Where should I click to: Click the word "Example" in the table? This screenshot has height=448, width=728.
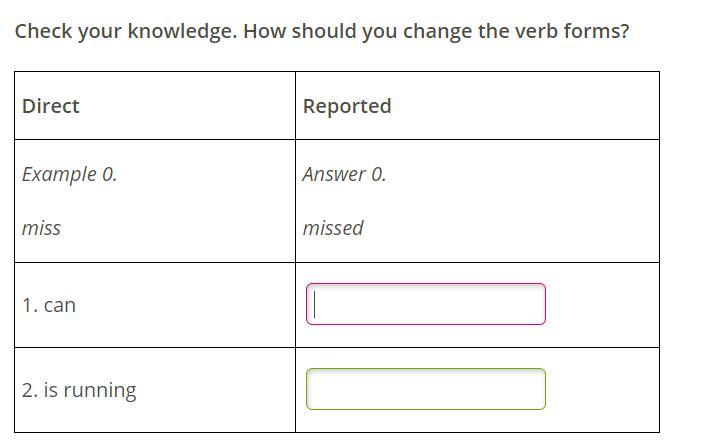tap(59, 174)
